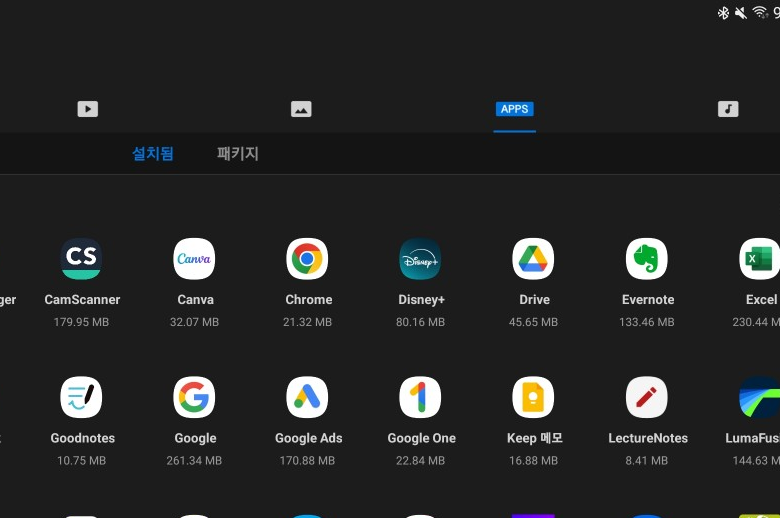The image size is (780, 518).
Task: Select the Chrome app icon
Action: [307, 259]
